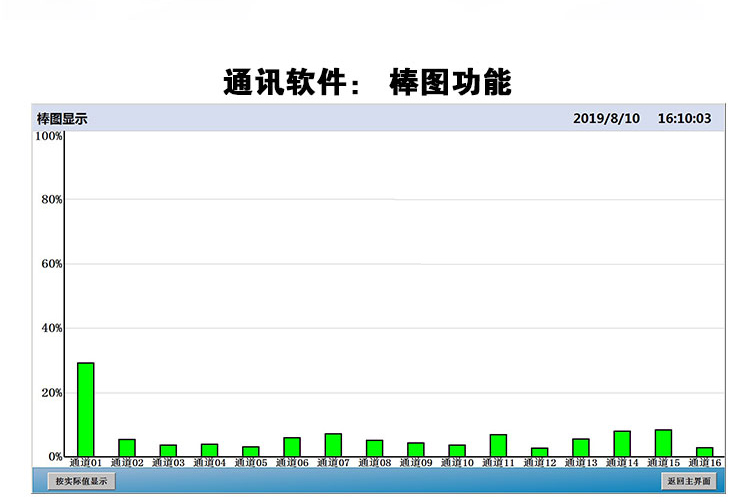Click the 按实际值显示 button

click(81, 481)
